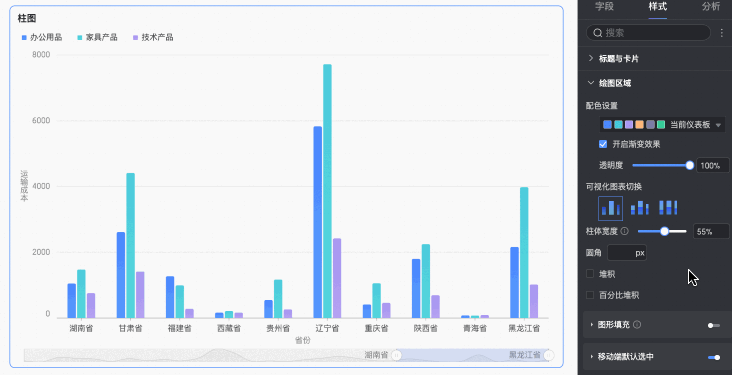
Task: Turn off the 移动端默认选中 toggle
Action: pyautogui.click(x=714, y=357)
